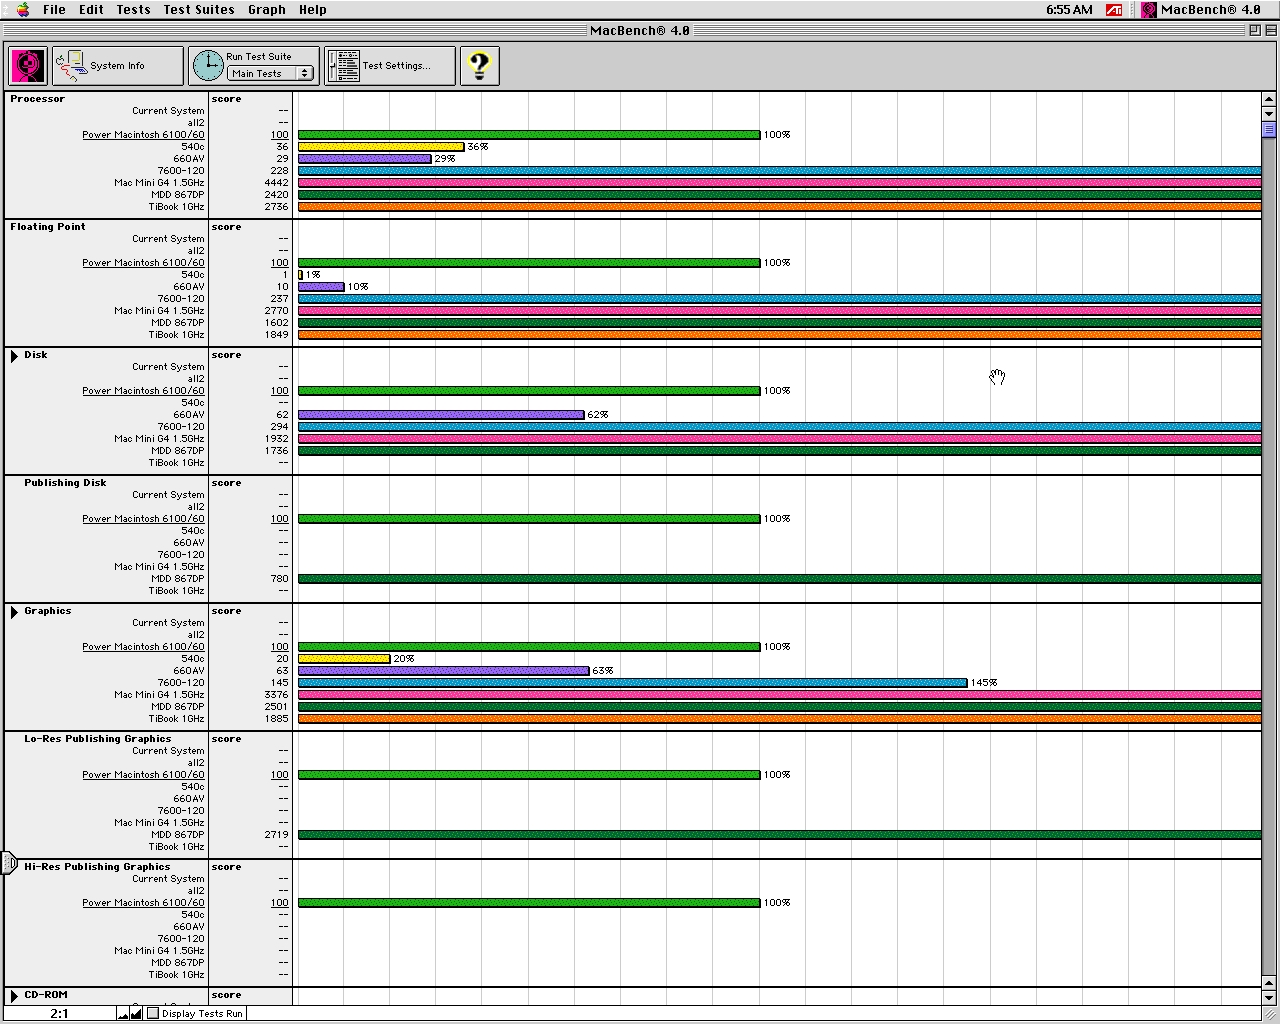Image resolution: width=1280 pixels, height=1024 pixels.
Task: Click the scroll down arrow at bottom right
Action: [x=1269, y=997]
